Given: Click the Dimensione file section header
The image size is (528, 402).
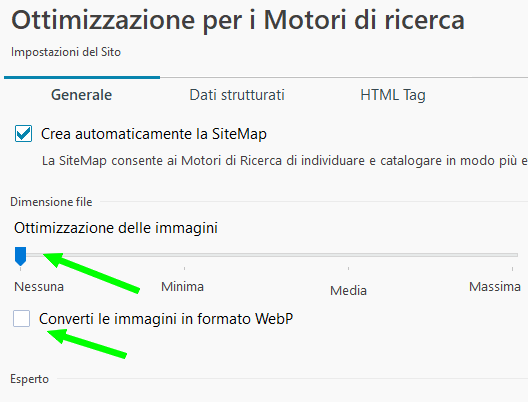Looking at the screenshot, I should coord(51,202).
